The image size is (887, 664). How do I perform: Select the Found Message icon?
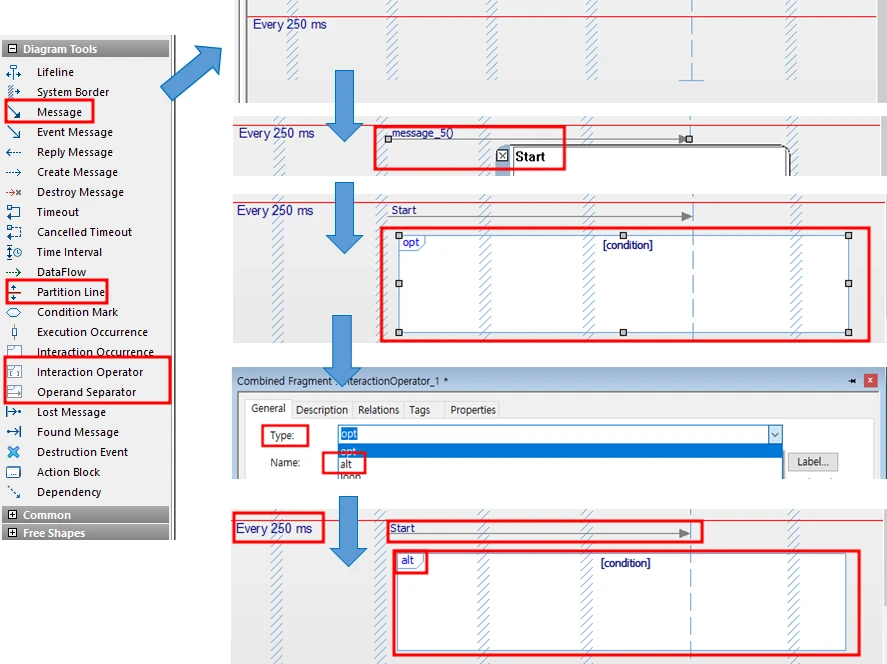(x=14, y=432)
